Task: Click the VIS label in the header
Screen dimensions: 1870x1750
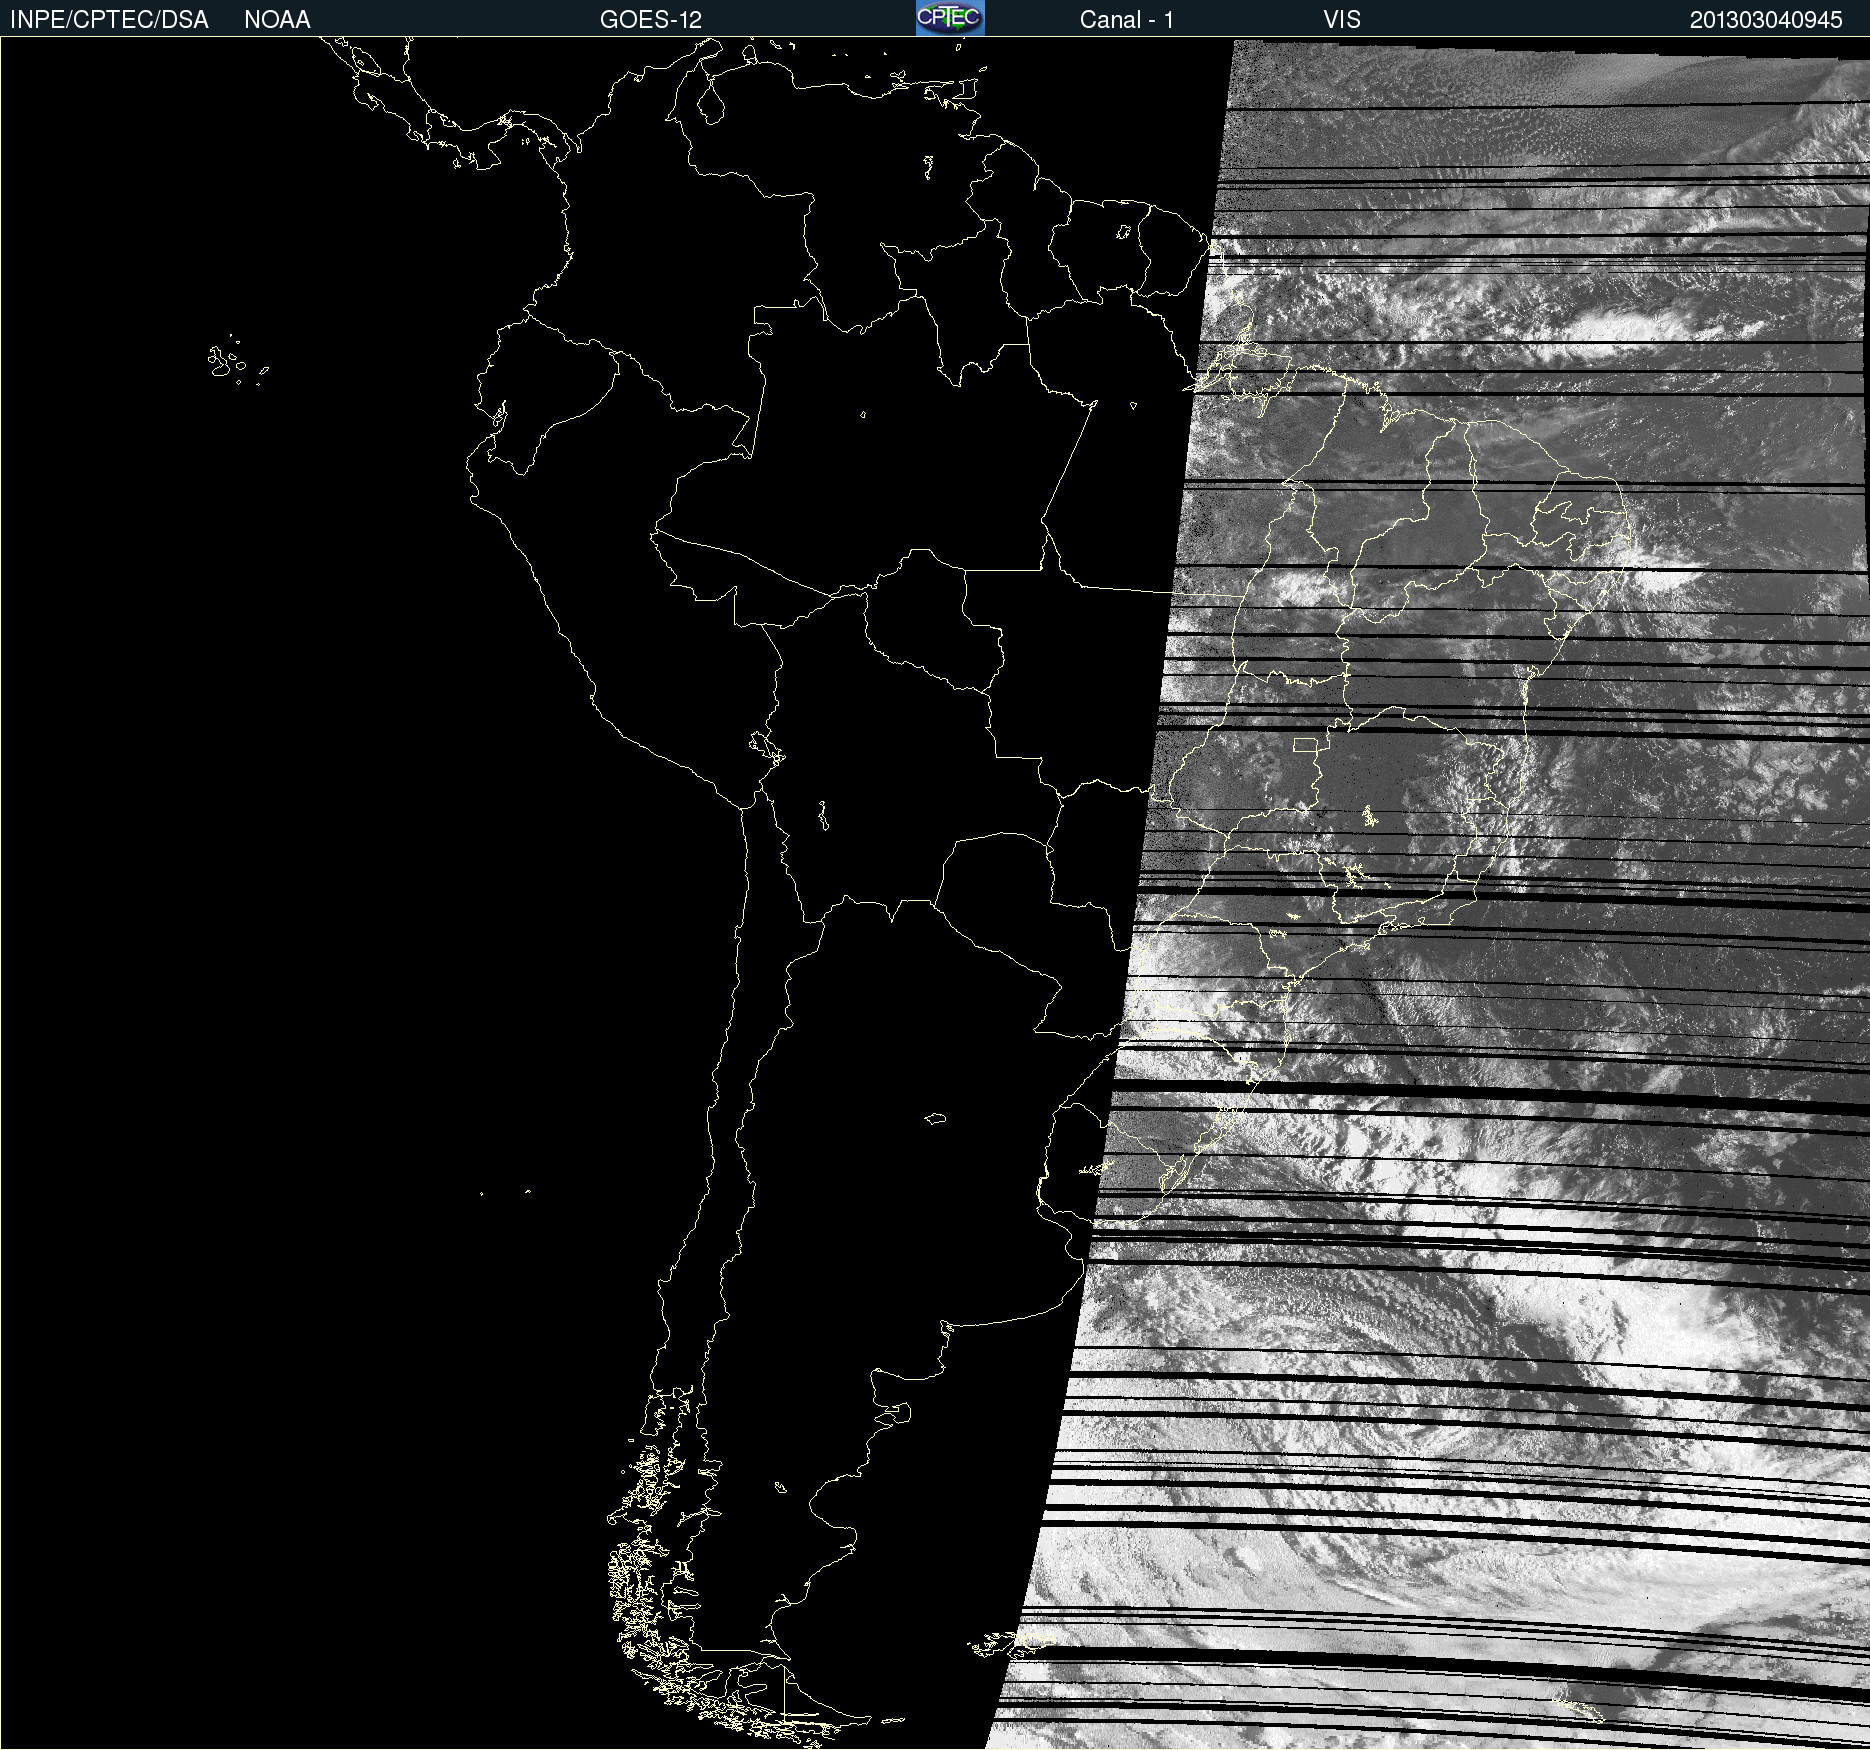Action: click(x=1342, y=20)
